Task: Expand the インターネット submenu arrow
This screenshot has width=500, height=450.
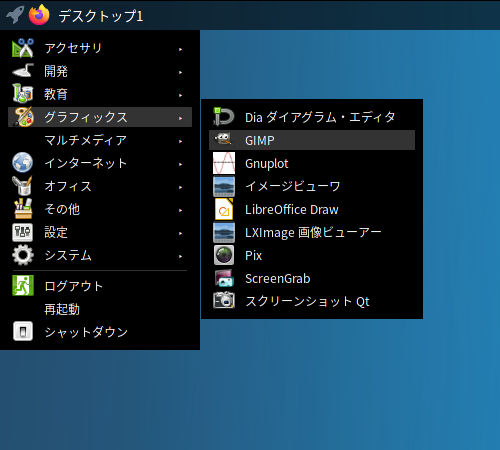Action: pyautogui.click(x=180, y=164)
